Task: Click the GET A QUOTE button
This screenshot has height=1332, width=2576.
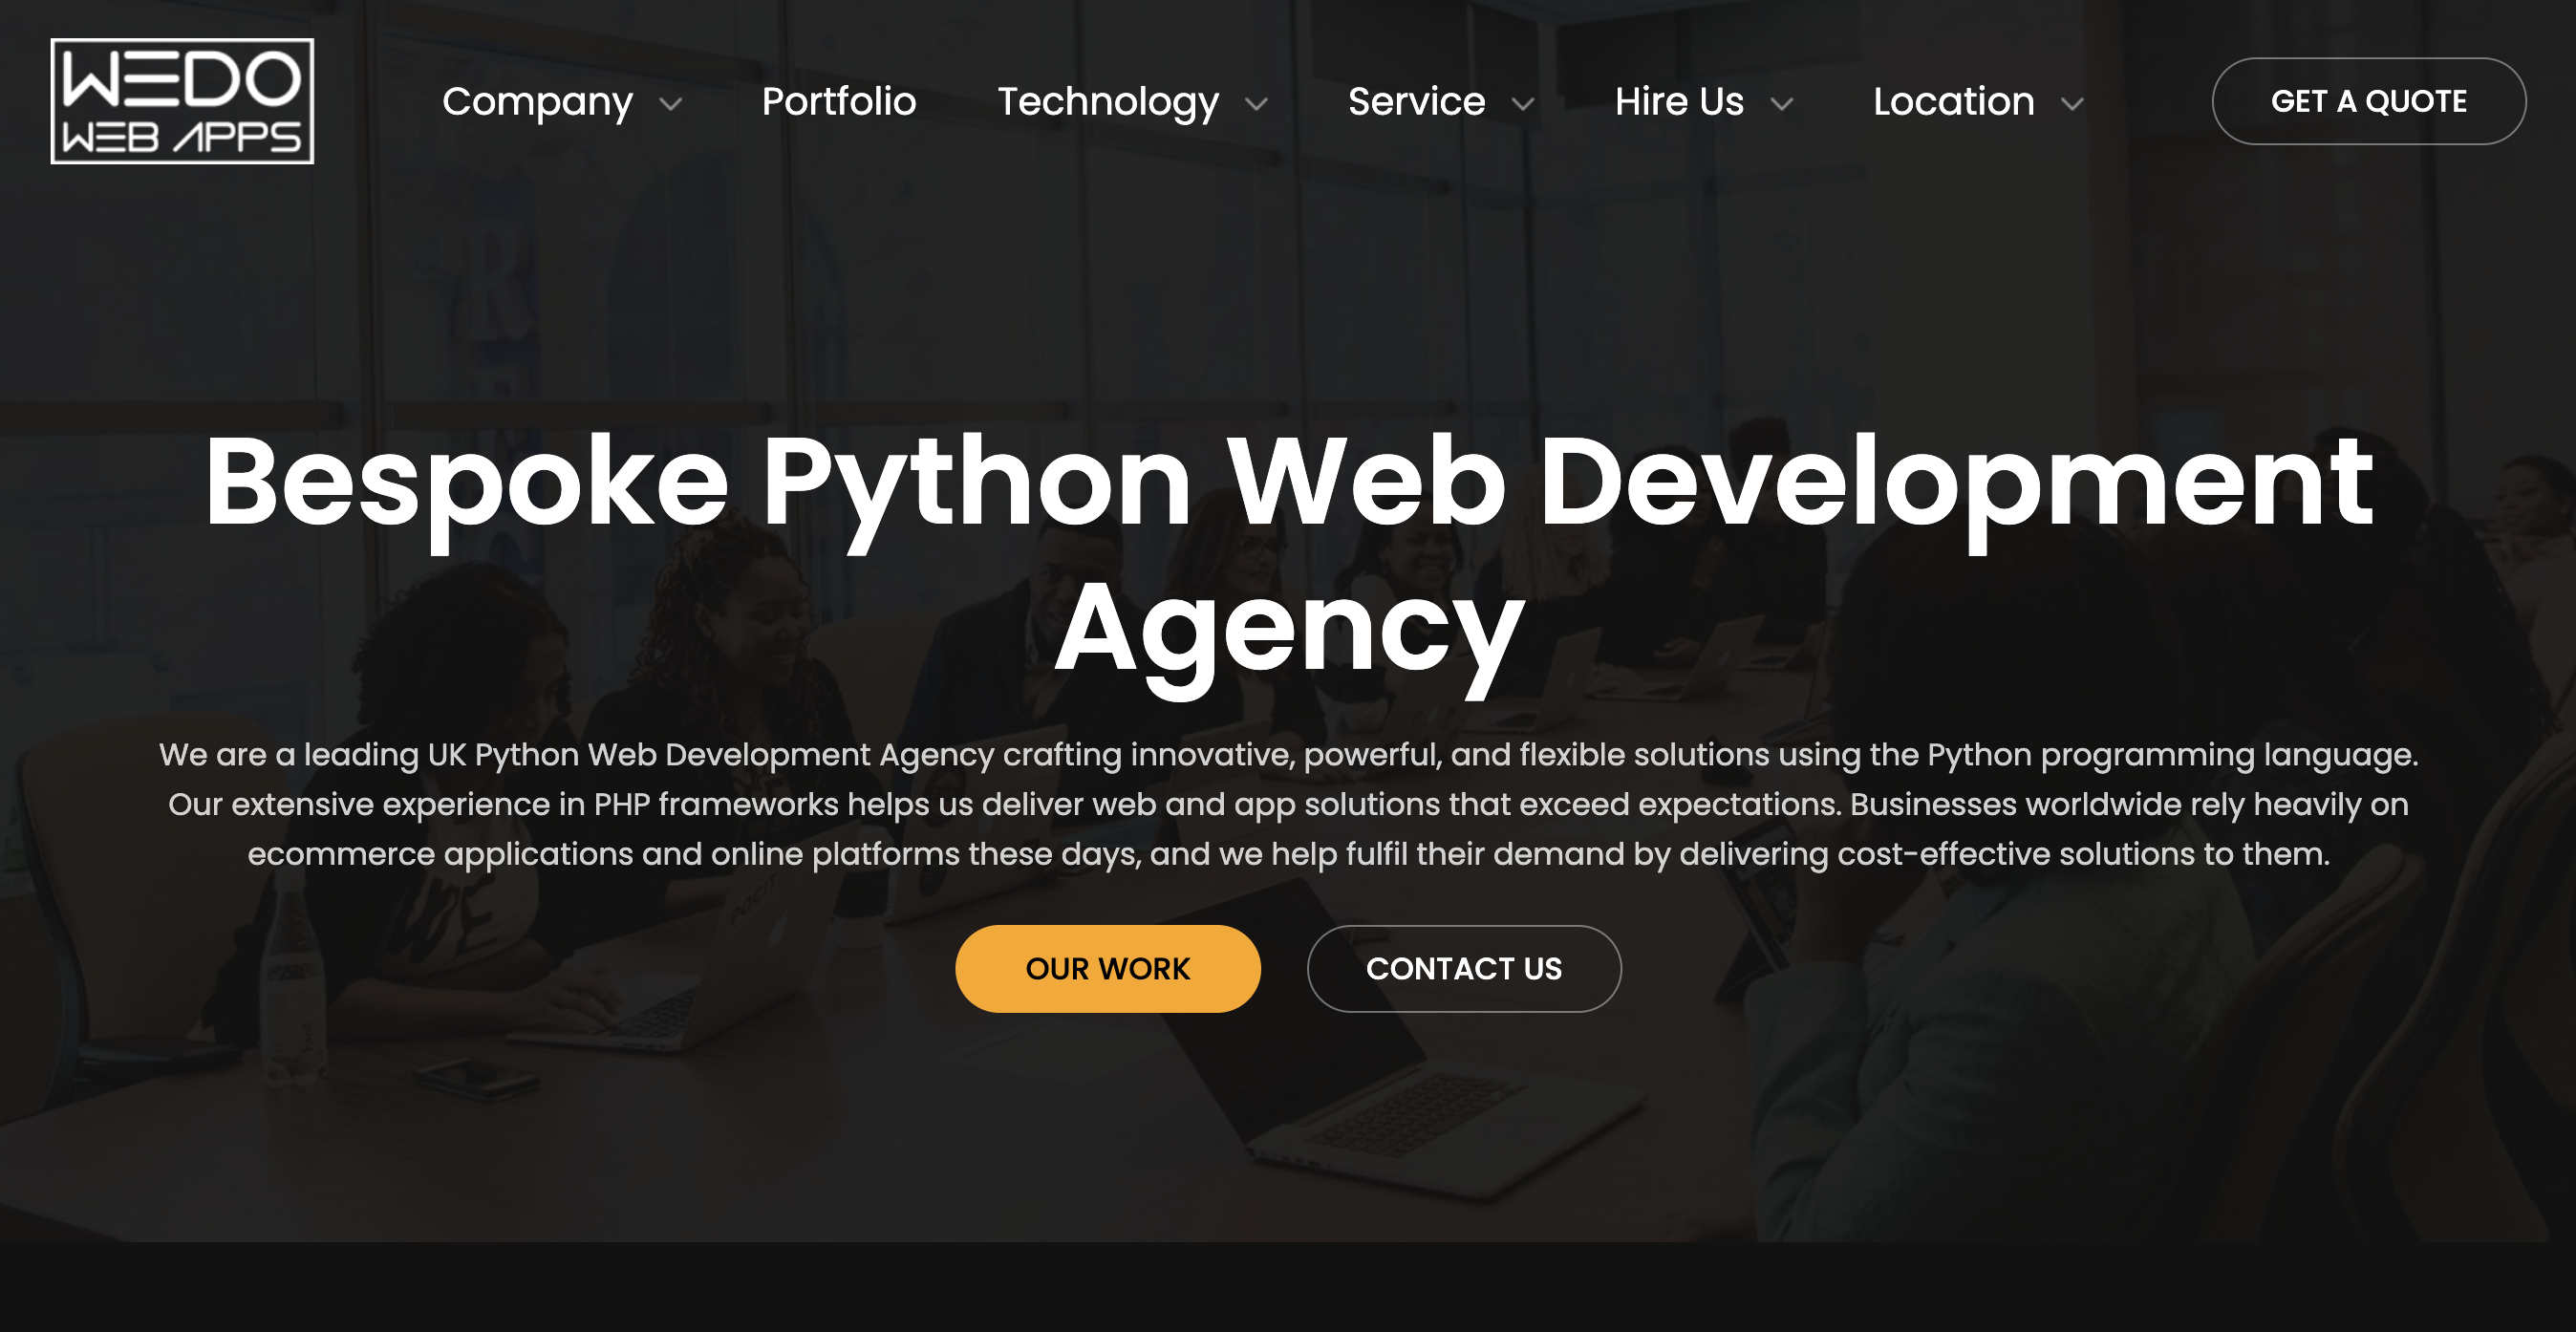Action: [x=2368, y=101]
